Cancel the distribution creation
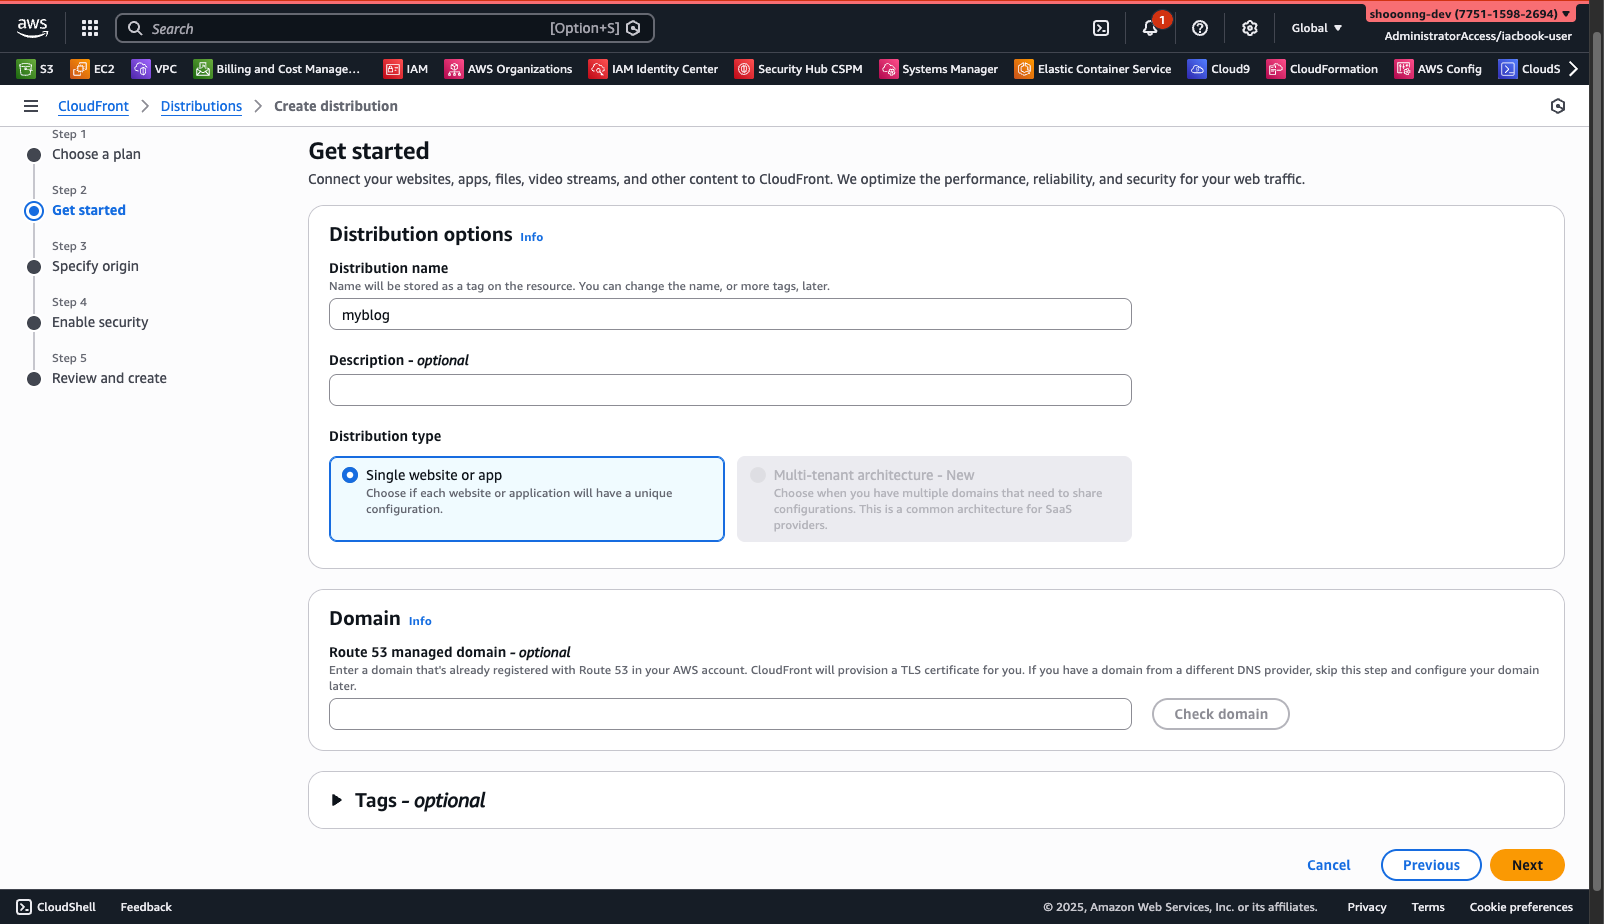 pos(1328,865)
